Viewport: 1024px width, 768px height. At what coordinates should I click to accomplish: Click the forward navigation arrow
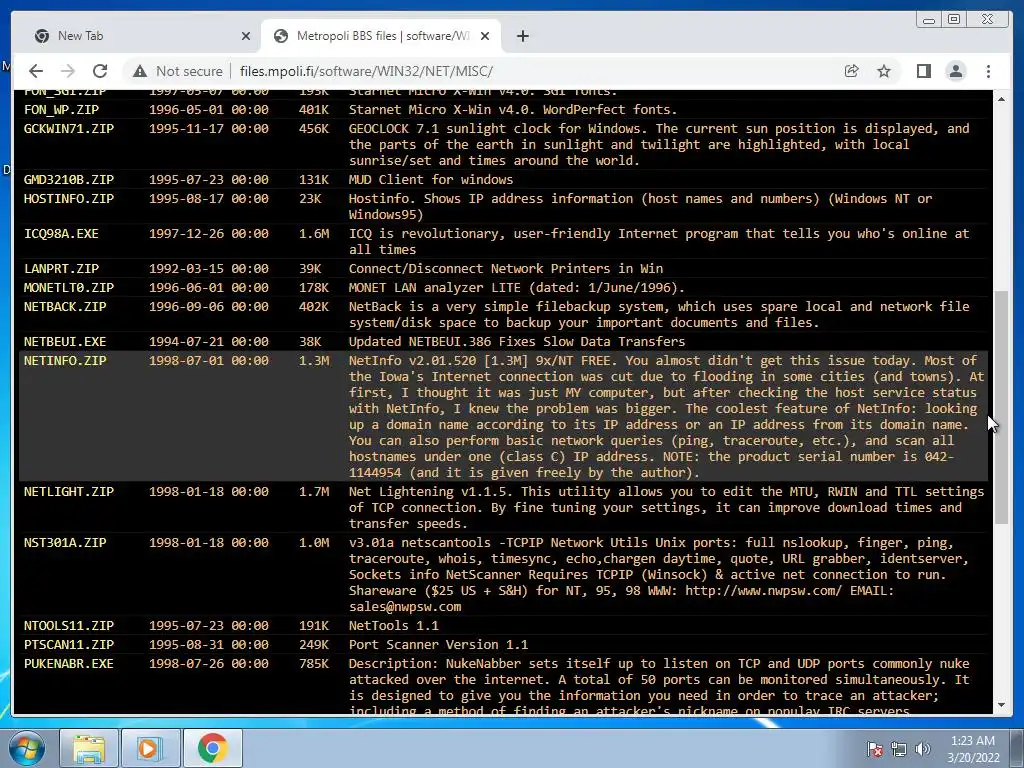(68, 71)
